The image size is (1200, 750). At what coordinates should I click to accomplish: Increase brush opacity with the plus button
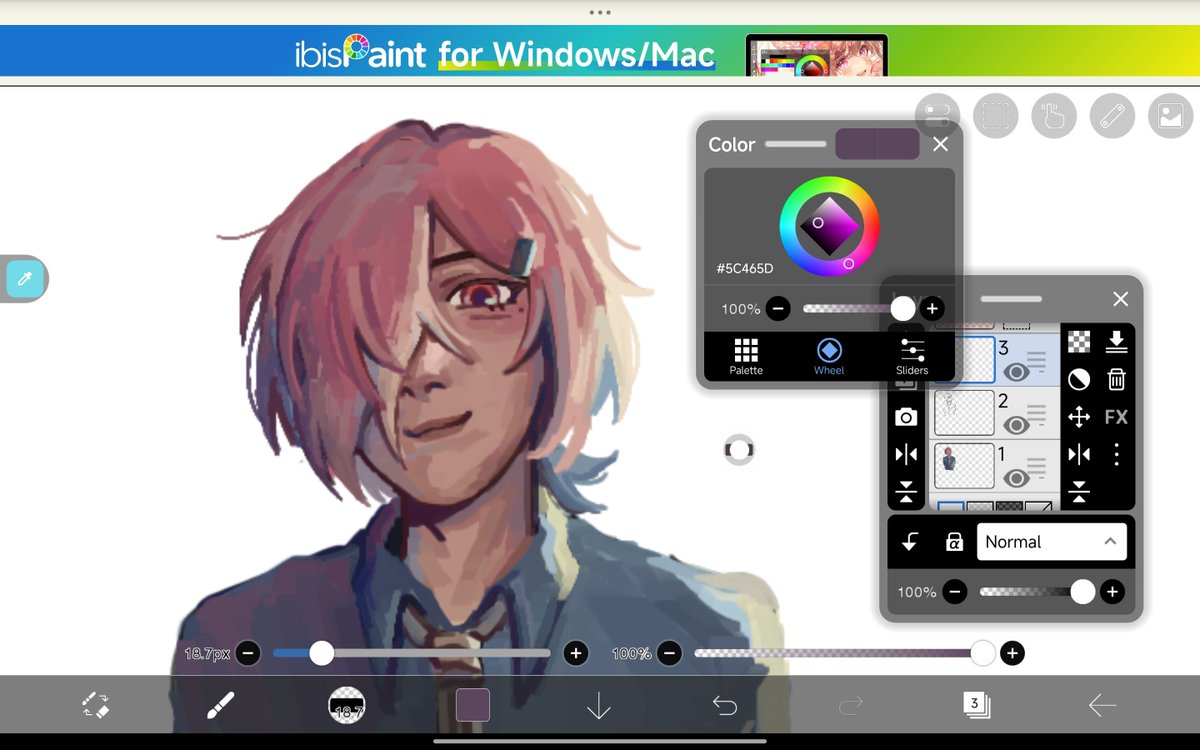click(1012, 654)
